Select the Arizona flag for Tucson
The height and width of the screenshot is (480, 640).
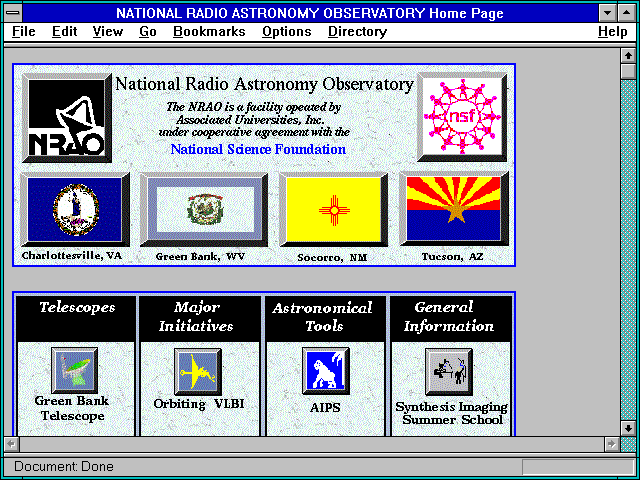pyautogui.click(x=454, y=209)
